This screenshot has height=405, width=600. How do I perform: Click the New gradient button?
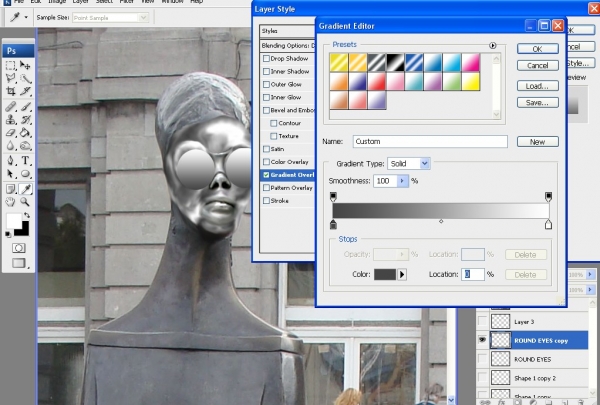538,142
